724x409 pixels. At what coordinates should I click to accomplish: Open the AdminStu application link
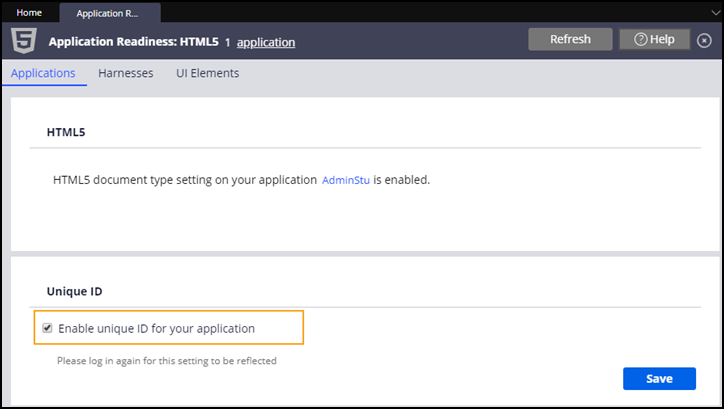coord(345,181)
